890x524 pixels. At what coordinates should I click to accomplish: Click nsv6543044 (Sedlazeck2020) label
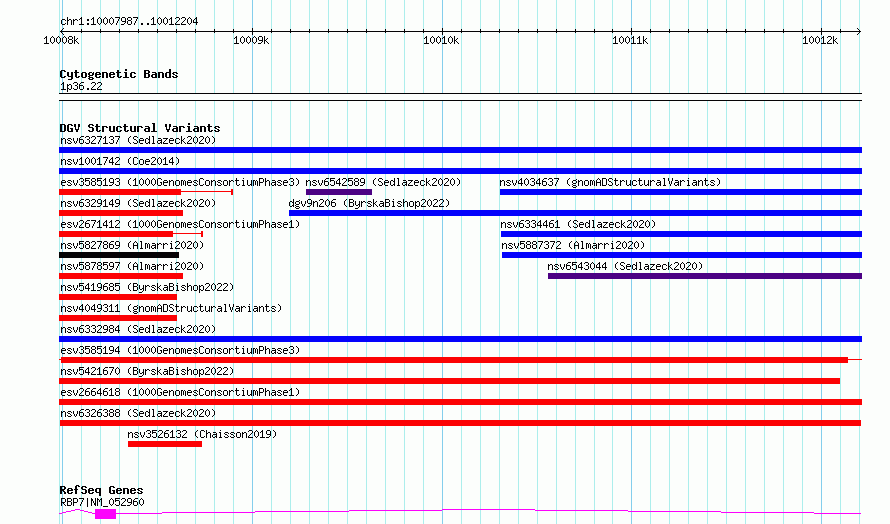pos(625,266)
